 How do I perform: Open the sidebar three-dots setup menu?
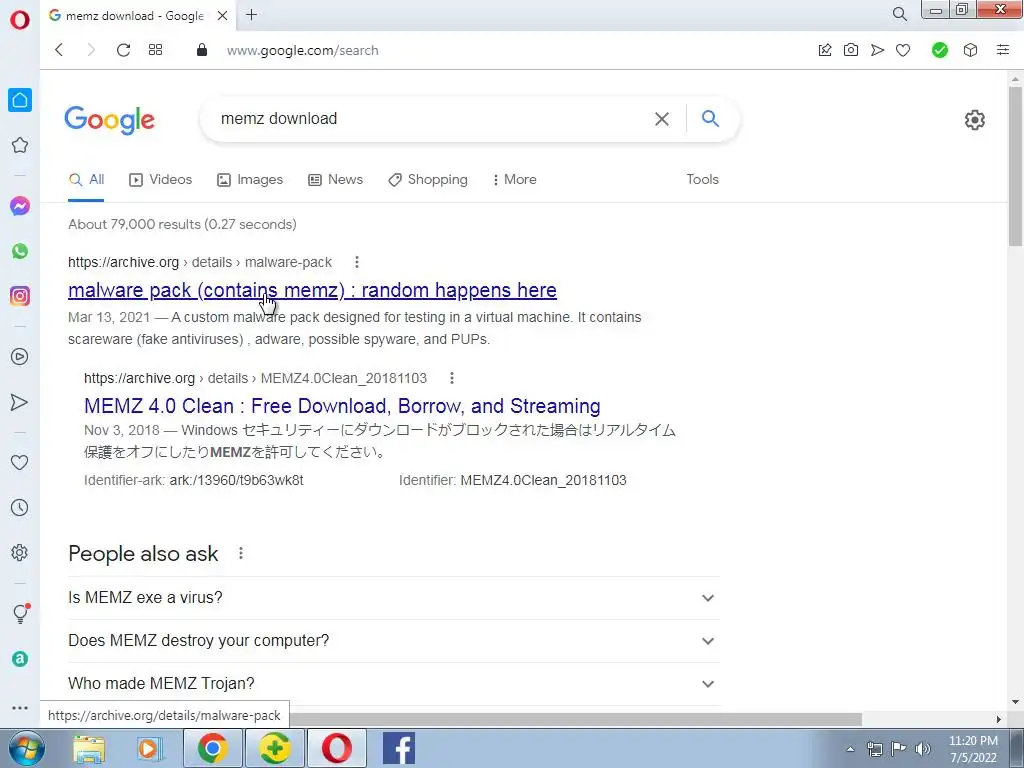(x=20, y=707)
